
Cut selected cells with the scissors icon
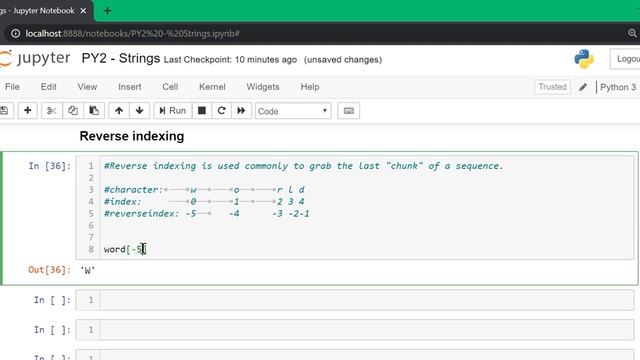(51, 111)
